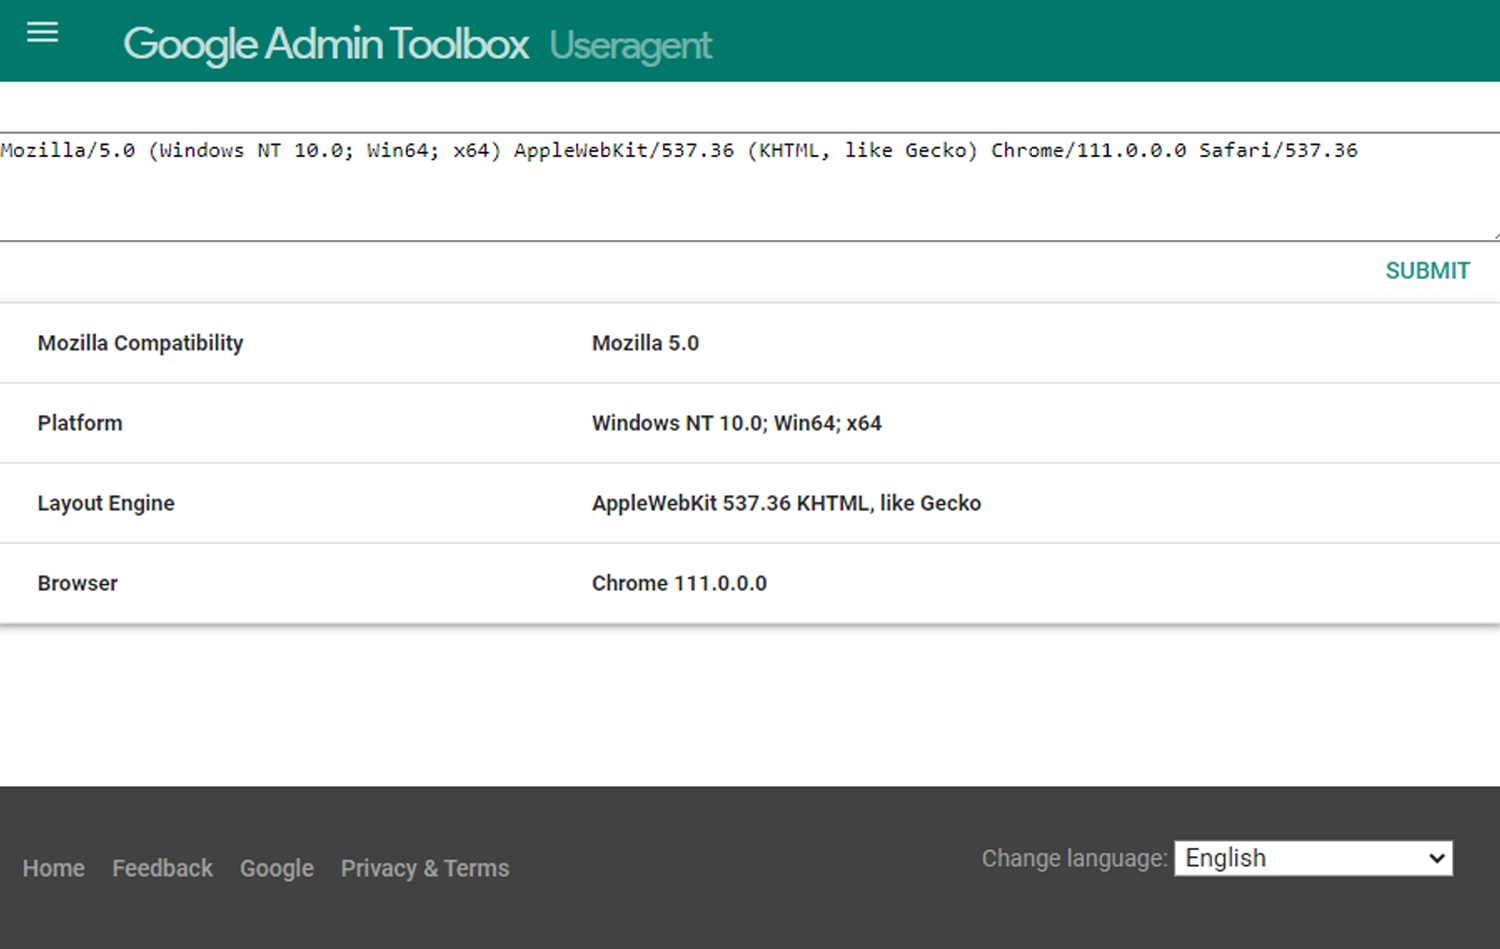Open the hamburger navigation menu
The image size is (1500, 949).
tap(42, 33)
